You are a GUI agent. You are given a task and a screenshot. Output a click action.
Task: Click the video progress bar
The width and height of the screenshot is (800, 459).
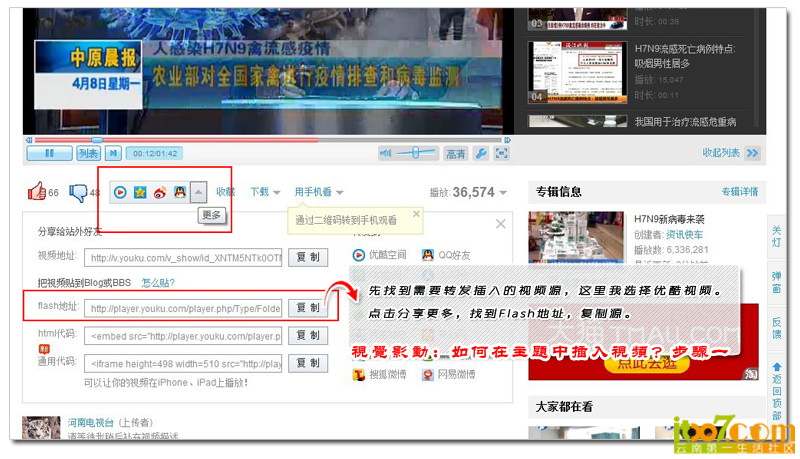click(268, 140)
